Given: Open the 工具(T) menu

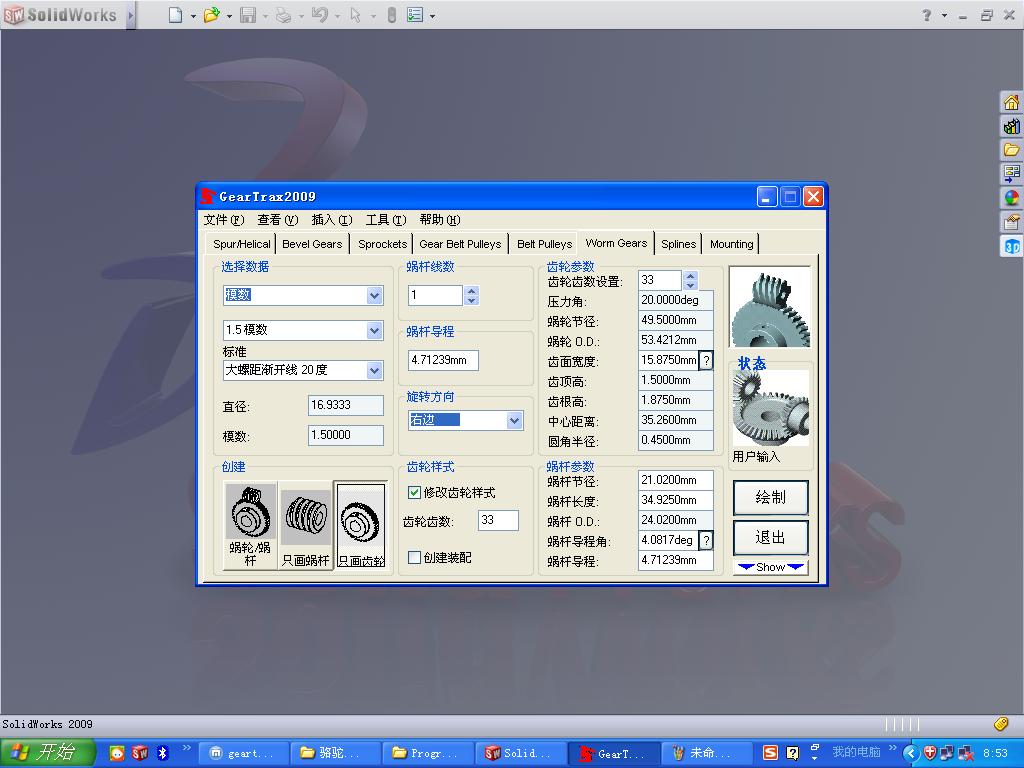Looking at the screenshot, I should (385, 220).
